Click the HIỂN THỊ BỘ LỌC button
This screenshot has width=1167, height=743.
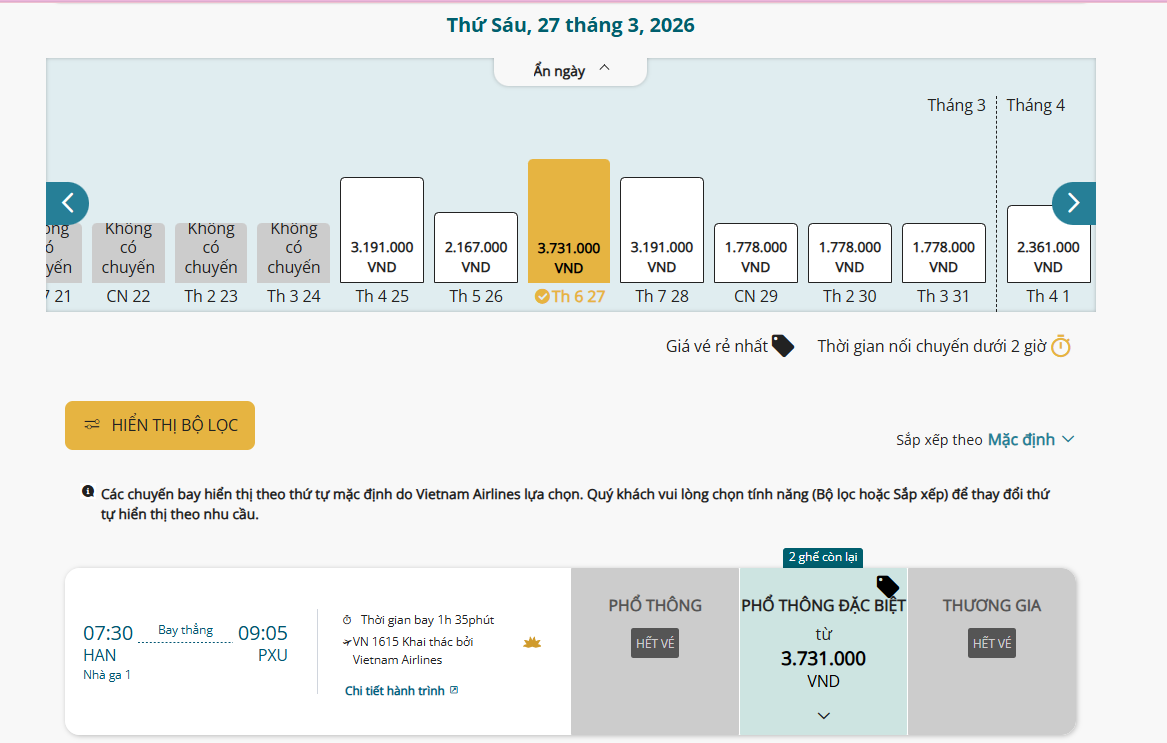pyautogui.click(x=160, y=425)
